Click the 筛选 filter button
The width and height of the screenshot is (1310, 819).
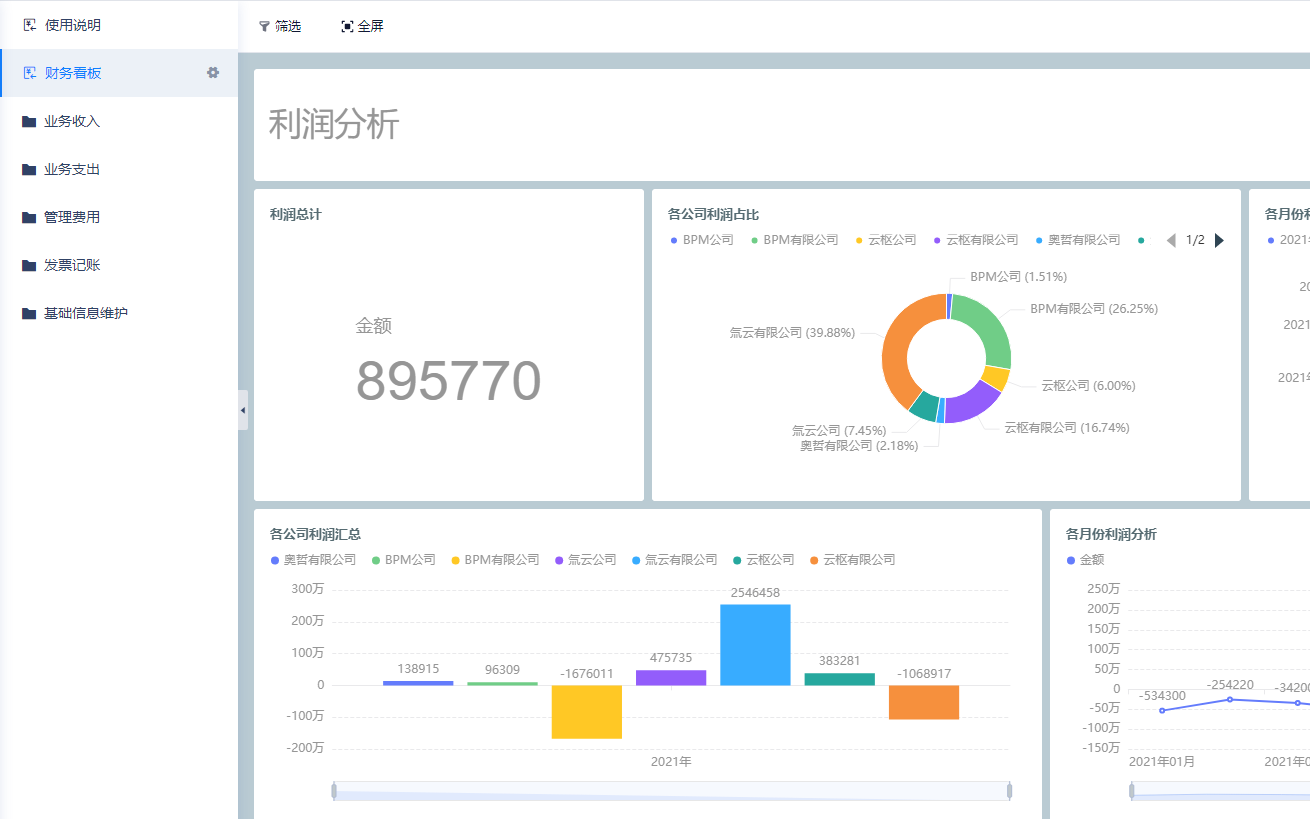tap(280, 27)
